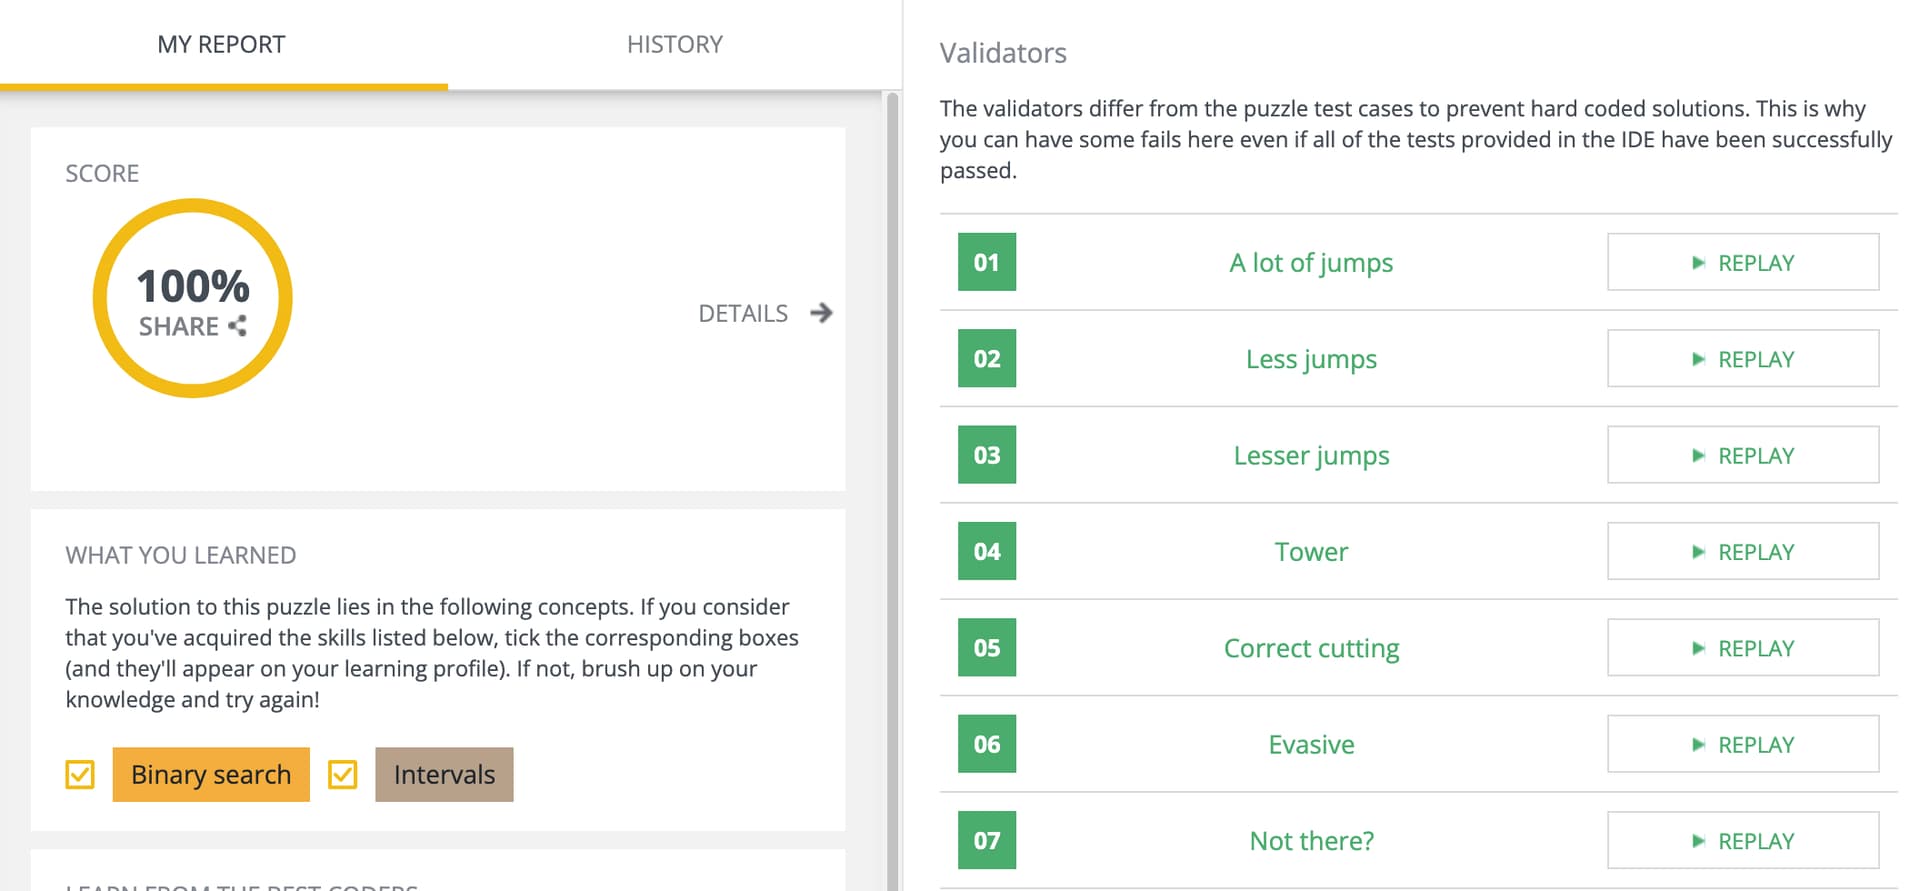Replay the 'Less jumps' validator
1920x891 pixels.
pos(1742,359)
